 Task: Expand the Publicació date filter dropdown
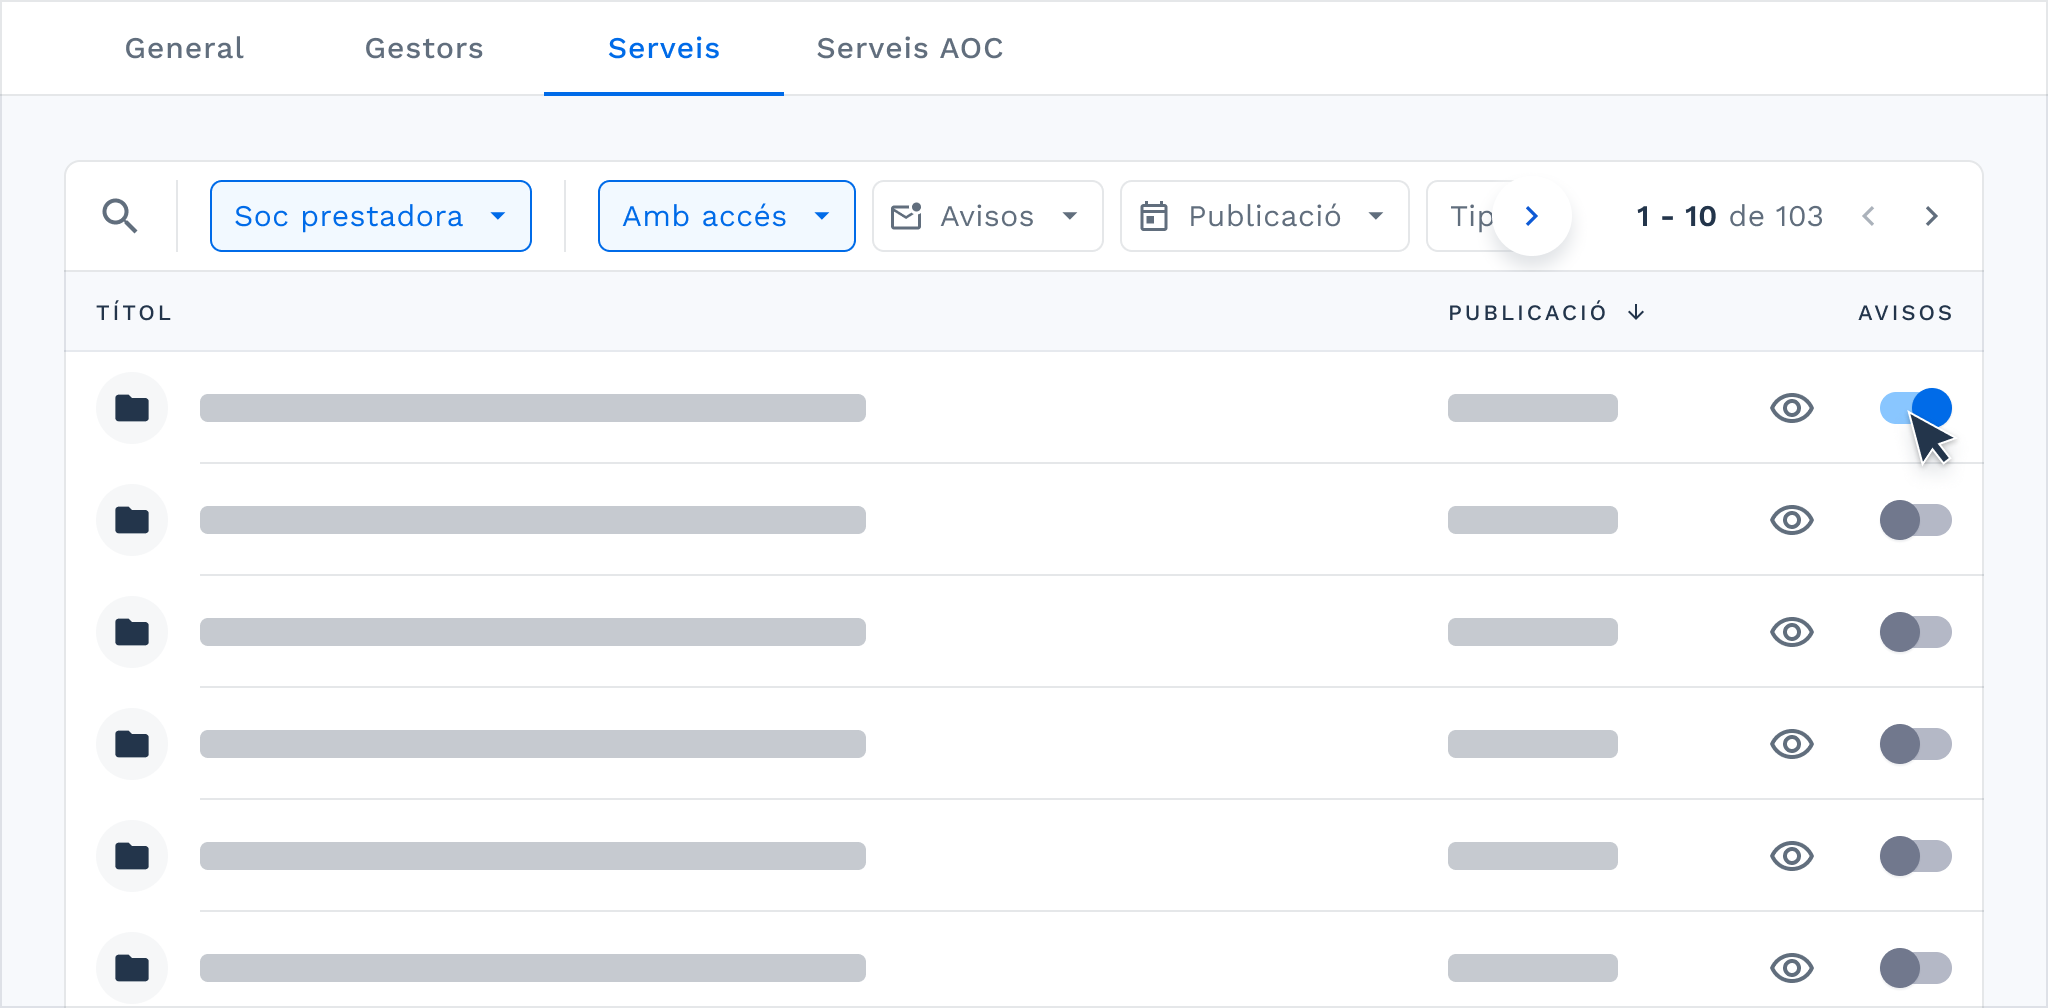click(1265, 216)
